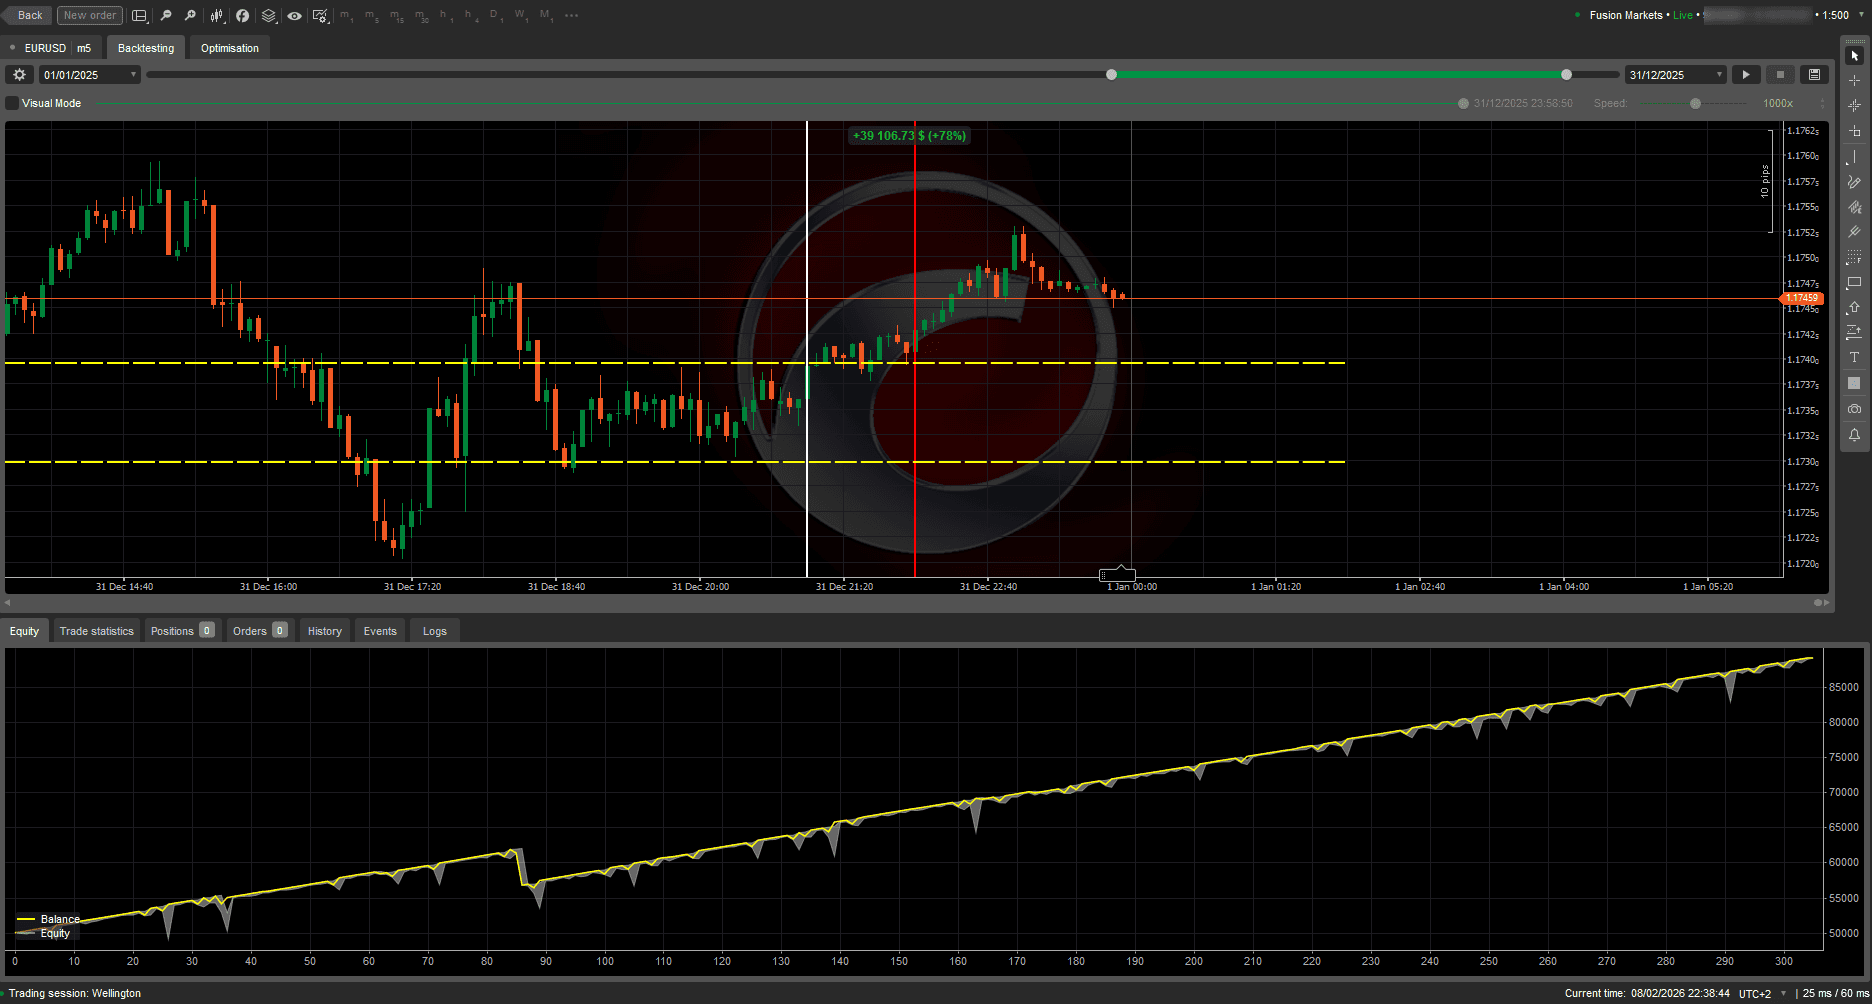
Task: Start the backtest with the play button
Action: [1746, 74]
